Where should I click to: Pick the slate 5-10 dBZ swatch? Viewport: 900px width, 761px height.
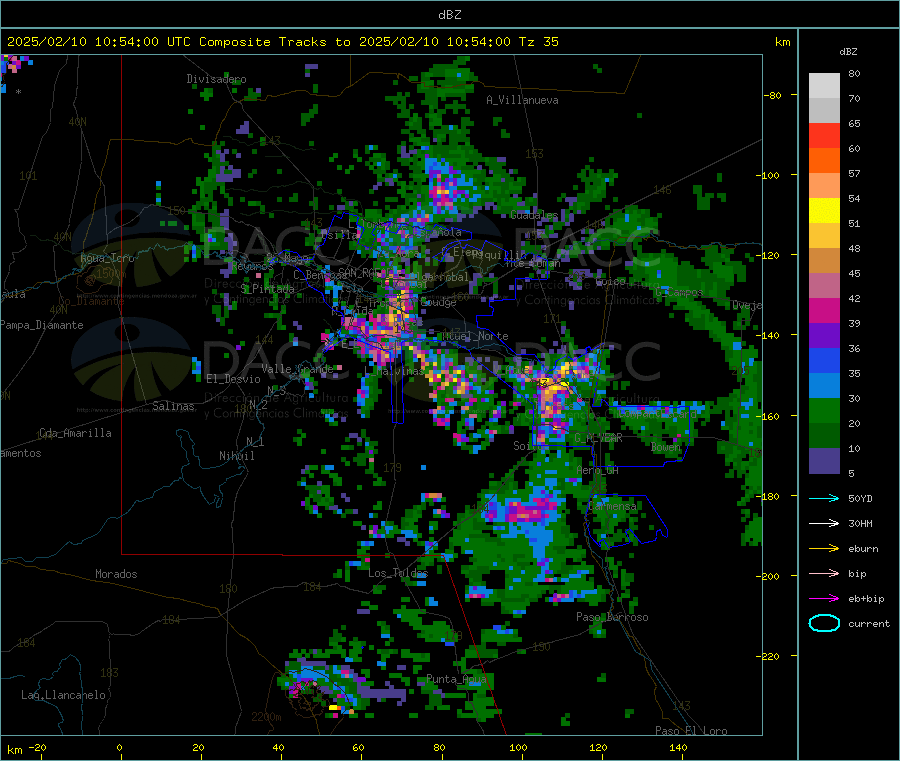pyautogui.click(x=824, y=461)
